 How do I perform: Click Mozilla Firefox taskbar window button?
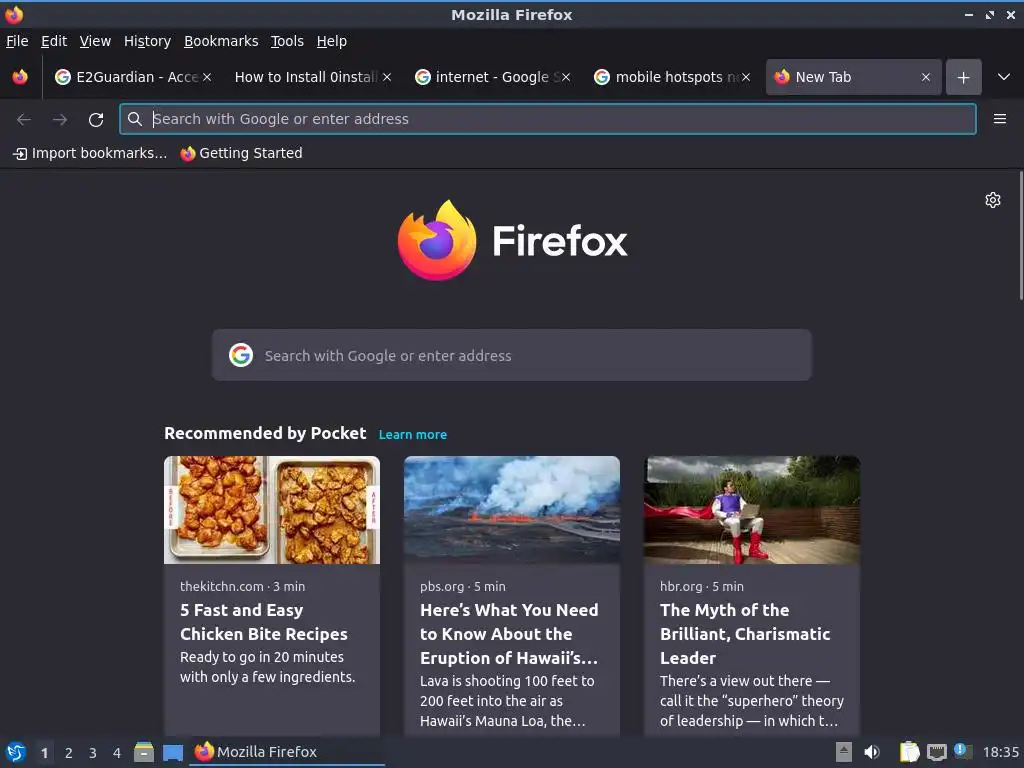tap(287, 752)
